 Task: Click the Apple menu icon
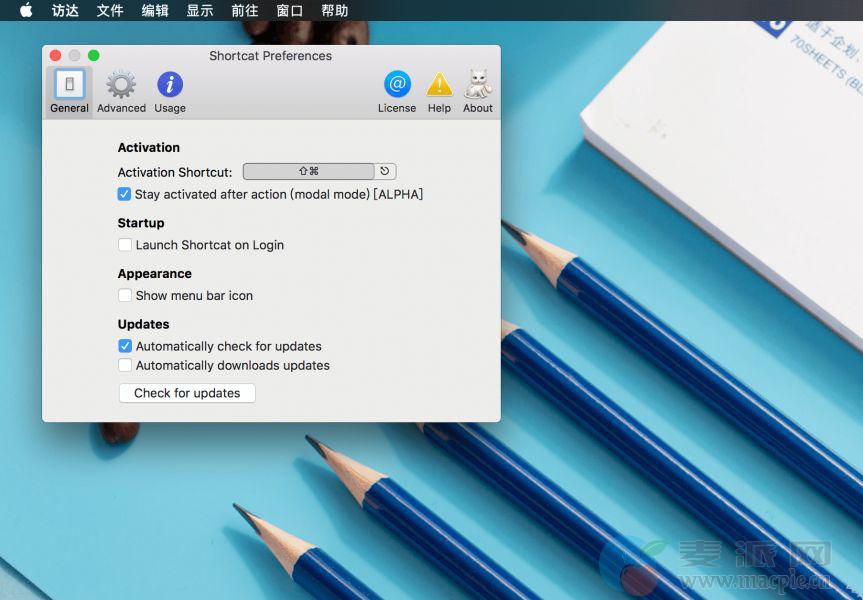coord(26,11)
